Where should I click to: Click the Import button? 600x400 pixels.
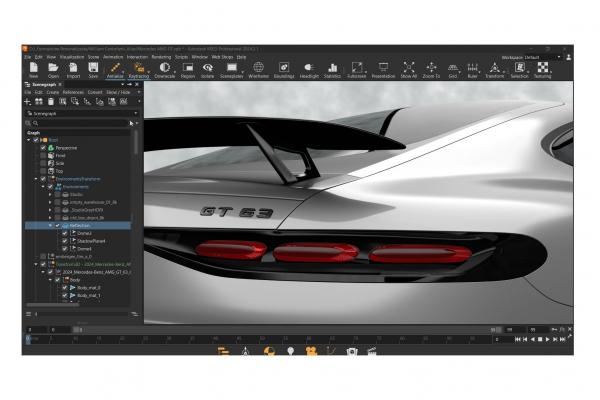[x=73, y=69]
